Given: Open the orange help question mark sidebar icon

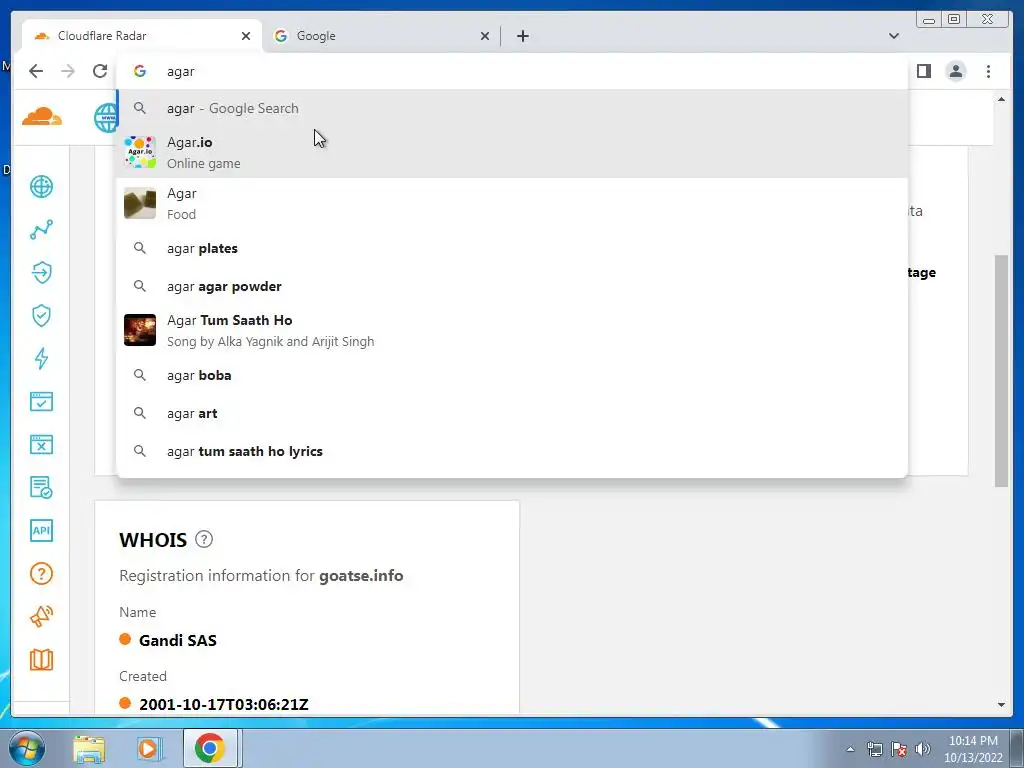Looking at the screenshot, I should [41, 573].
